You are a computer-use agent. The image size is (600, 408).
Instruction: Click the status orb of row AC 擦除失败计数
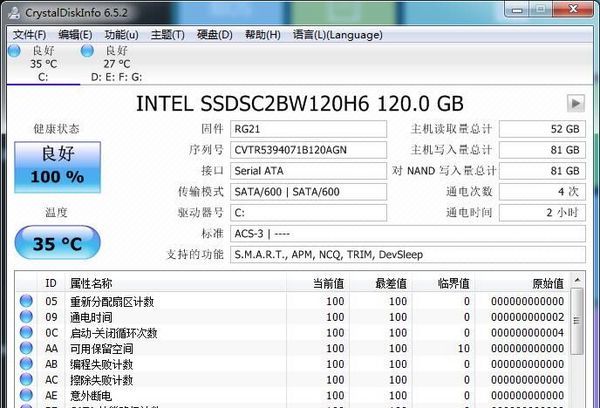click(26, 380)
